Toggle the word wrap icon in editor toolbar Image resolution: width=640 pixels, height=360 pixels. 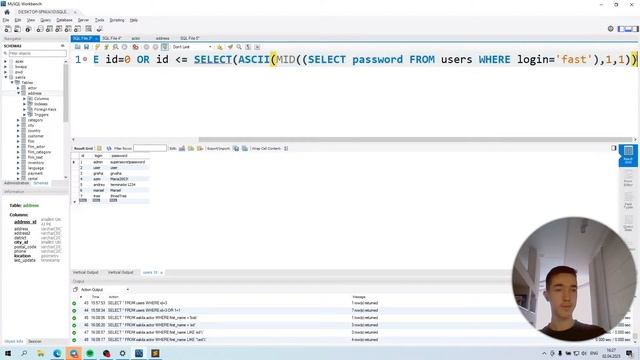pos(257,47)
